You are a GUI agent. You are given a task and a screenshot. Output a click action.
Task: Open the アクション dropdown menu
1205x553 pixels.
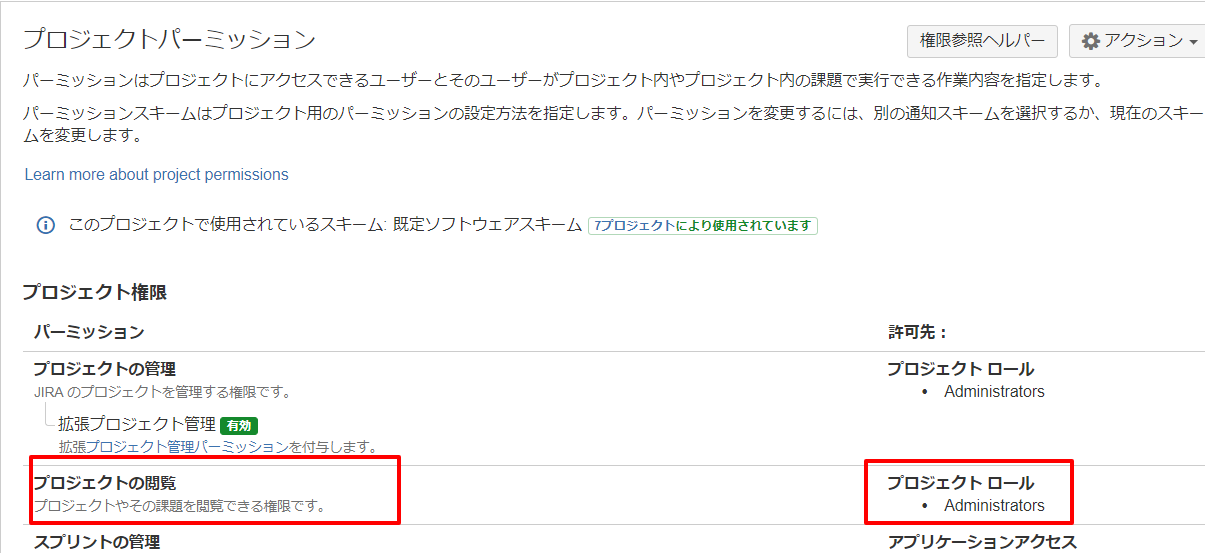(1137, 41)
